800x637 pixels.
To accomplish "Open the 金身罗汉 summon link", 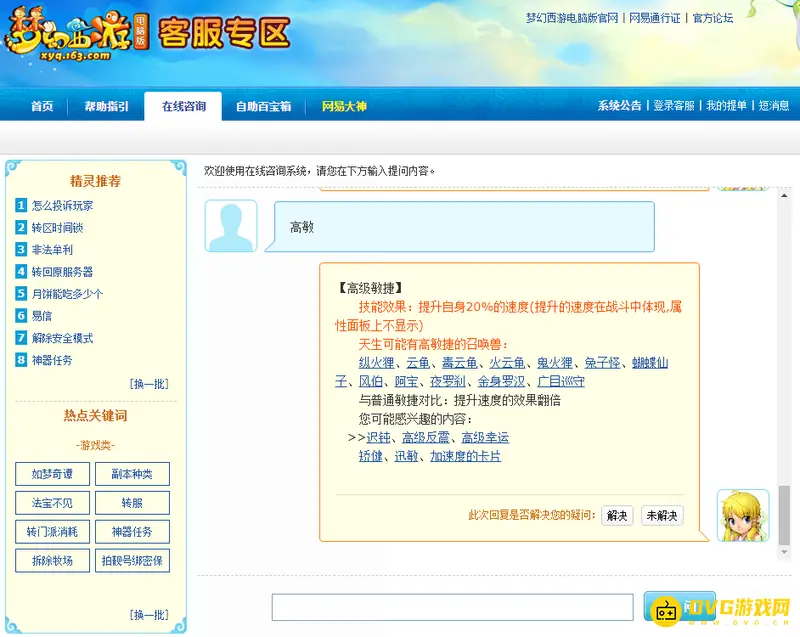I will 502,381.
